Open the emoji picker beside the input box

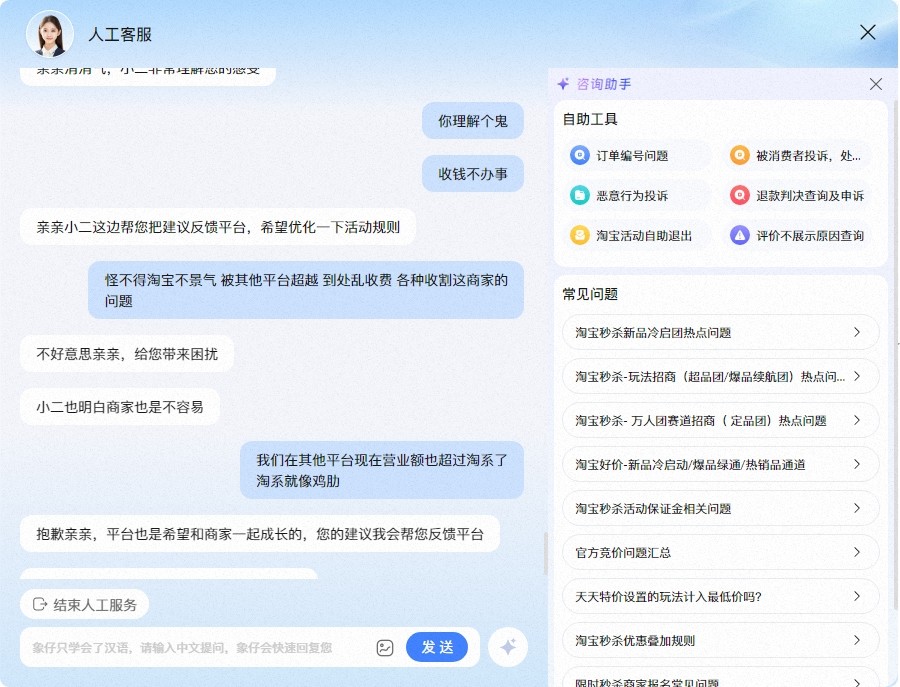[385, 647]
